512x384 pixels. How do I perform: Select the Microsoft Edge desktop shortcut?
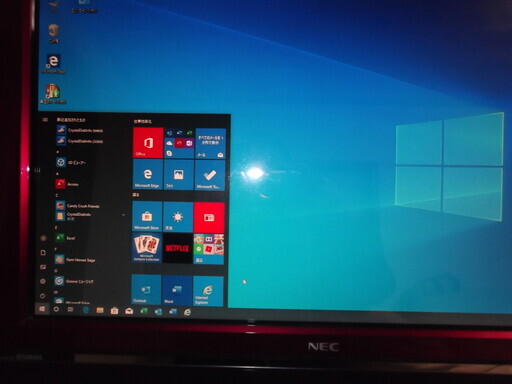[53, 63]
